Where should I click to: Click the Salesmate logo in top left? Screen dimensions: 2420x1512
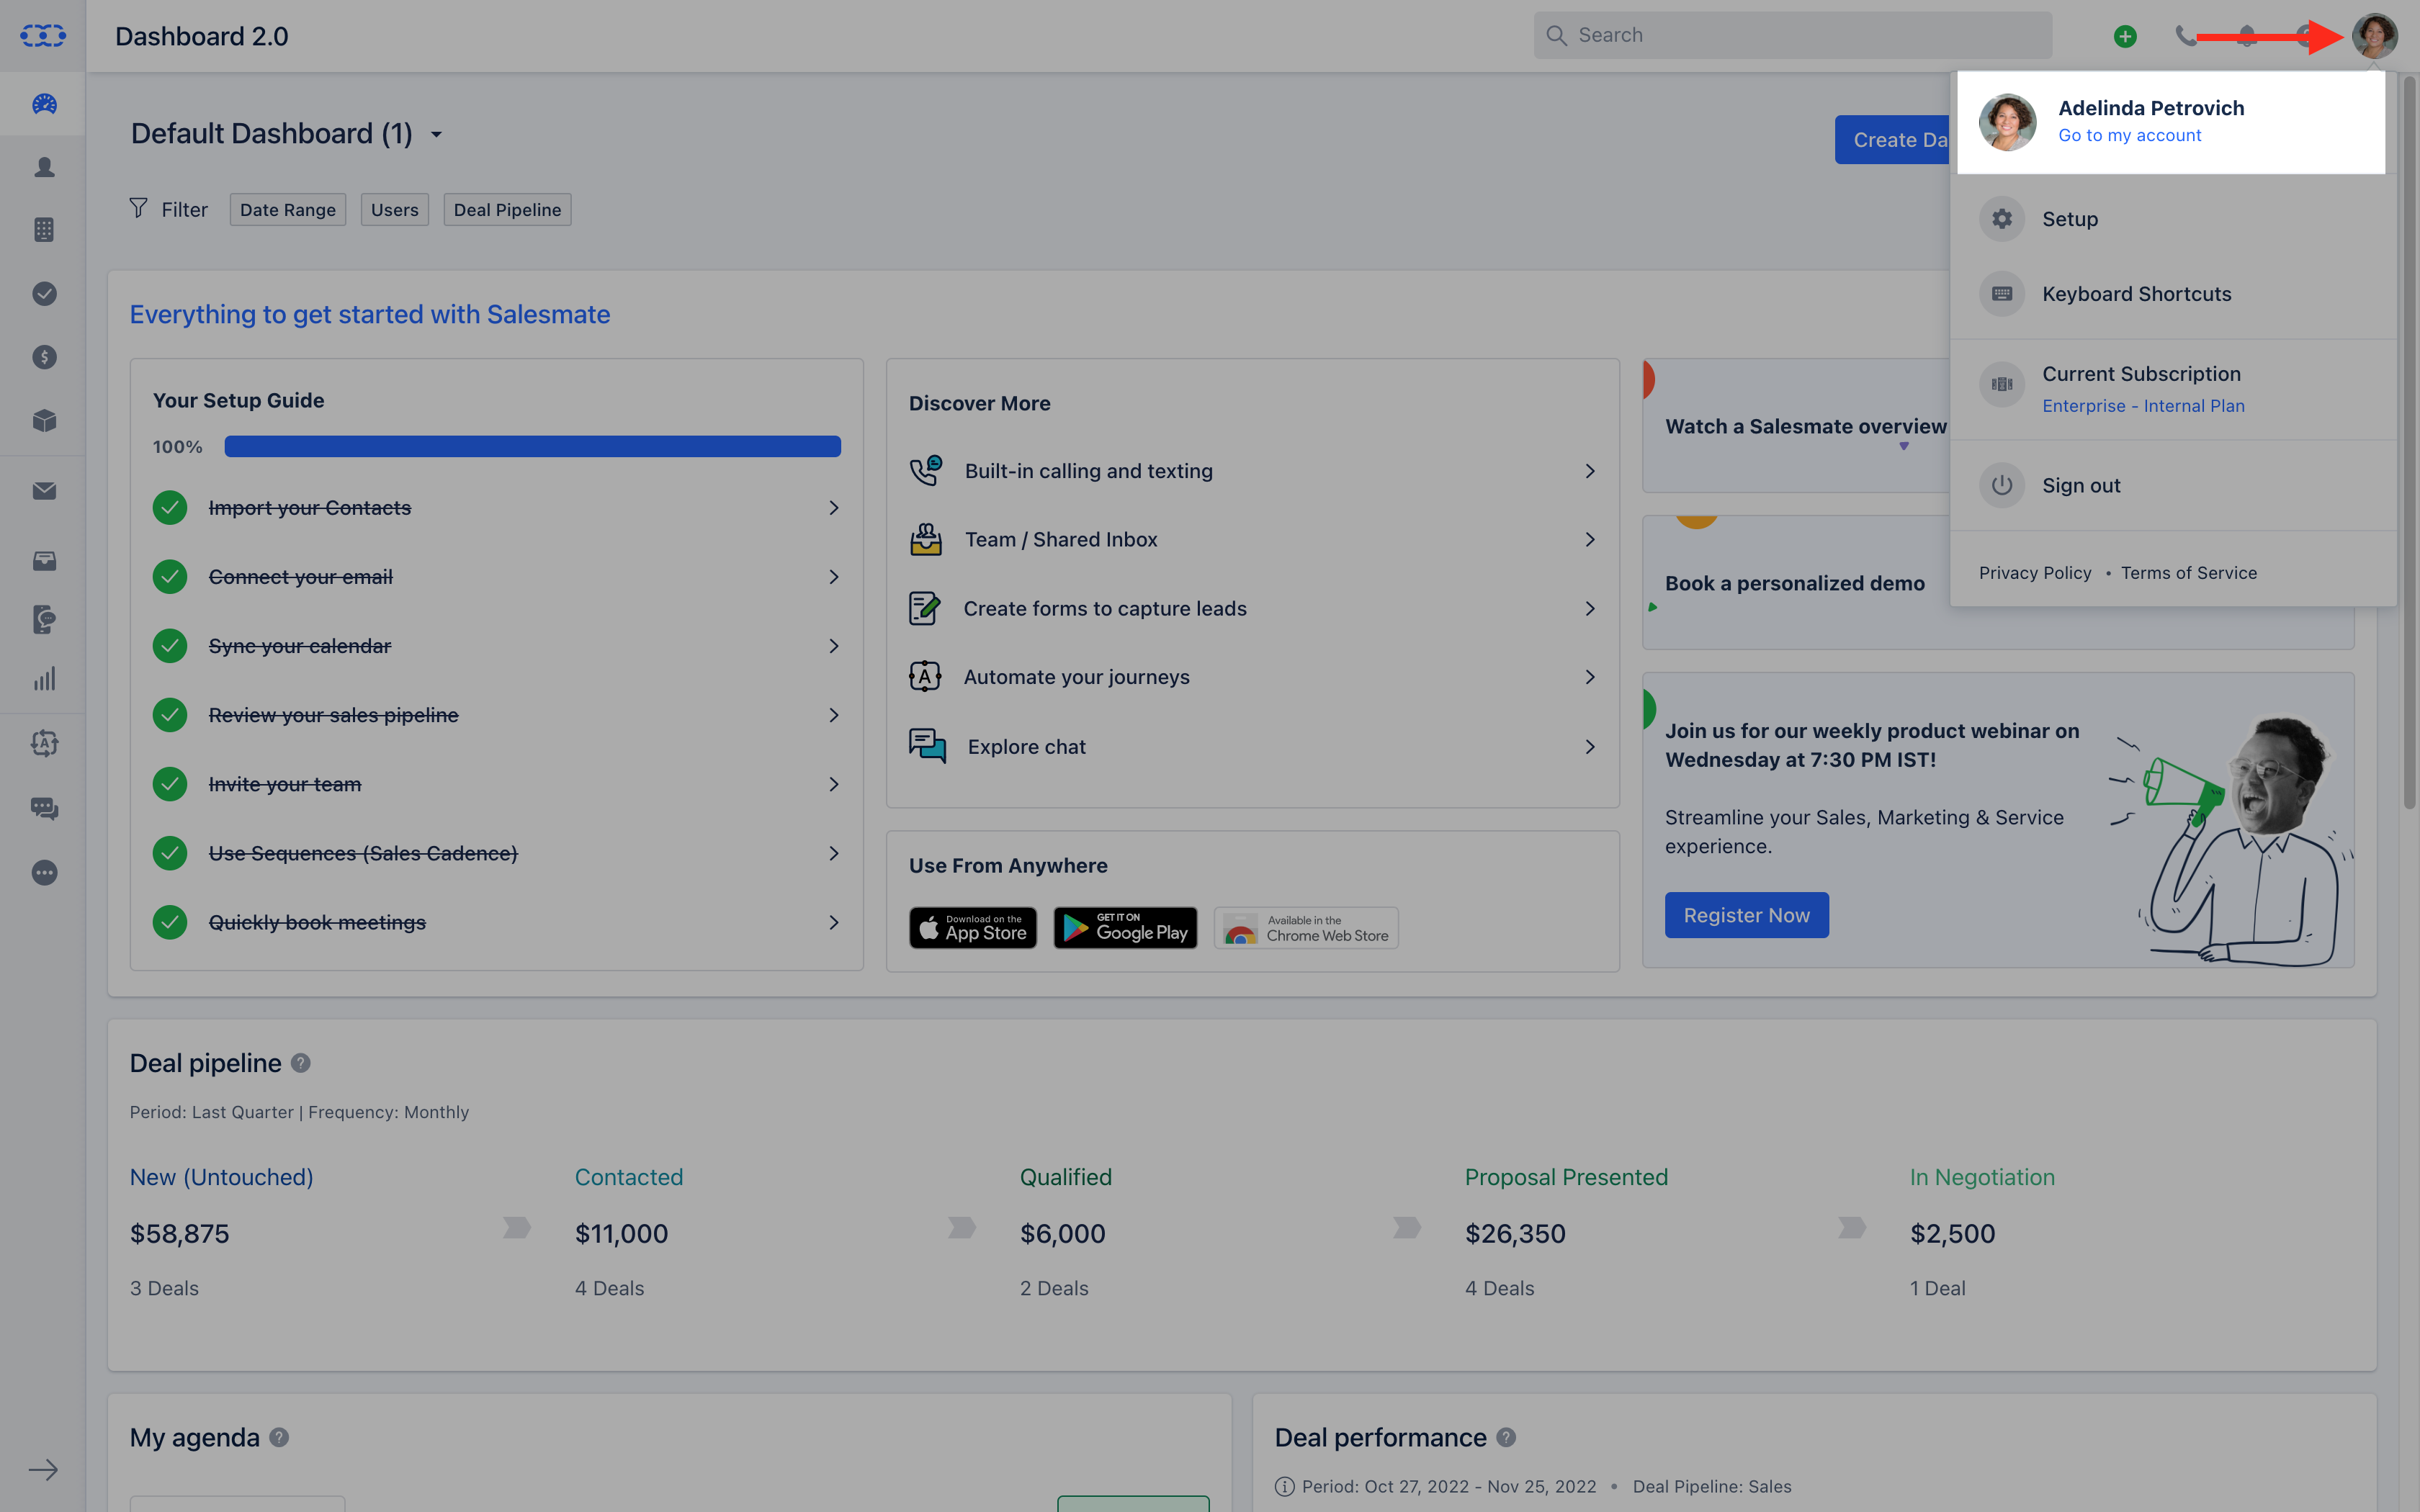tap(43, 36)
